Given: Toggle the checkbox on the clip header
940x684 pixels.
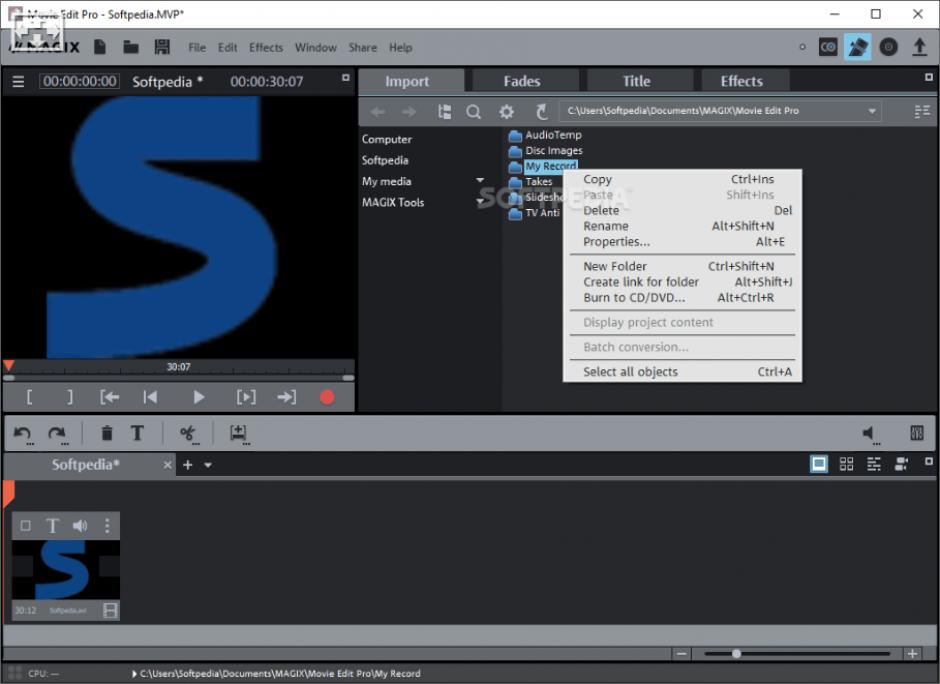Looking at the screenshot, I should [26, 525].
